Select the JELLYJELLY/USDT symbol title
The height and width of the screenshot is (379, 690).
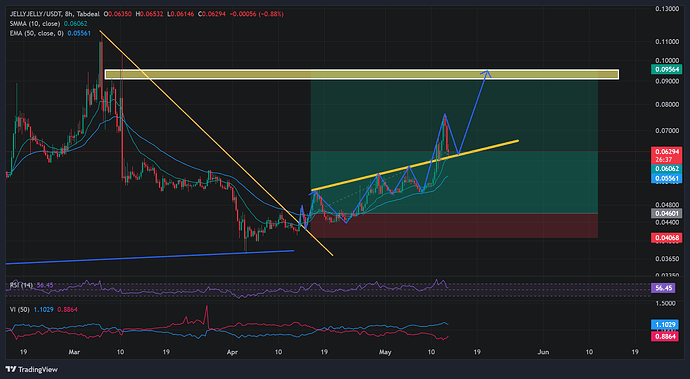pos(36,14)
